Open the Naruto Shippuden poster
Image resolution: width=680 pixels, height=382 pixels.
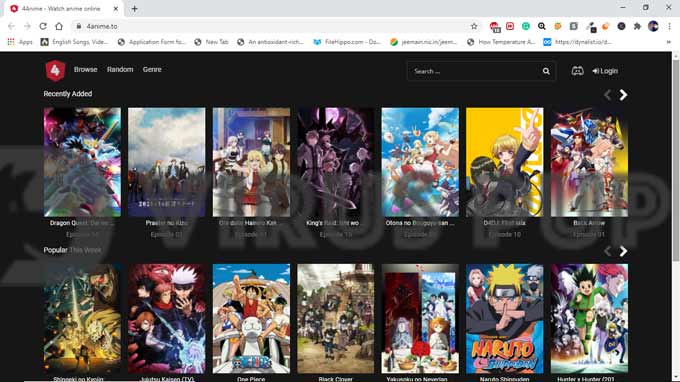point(504,319)
